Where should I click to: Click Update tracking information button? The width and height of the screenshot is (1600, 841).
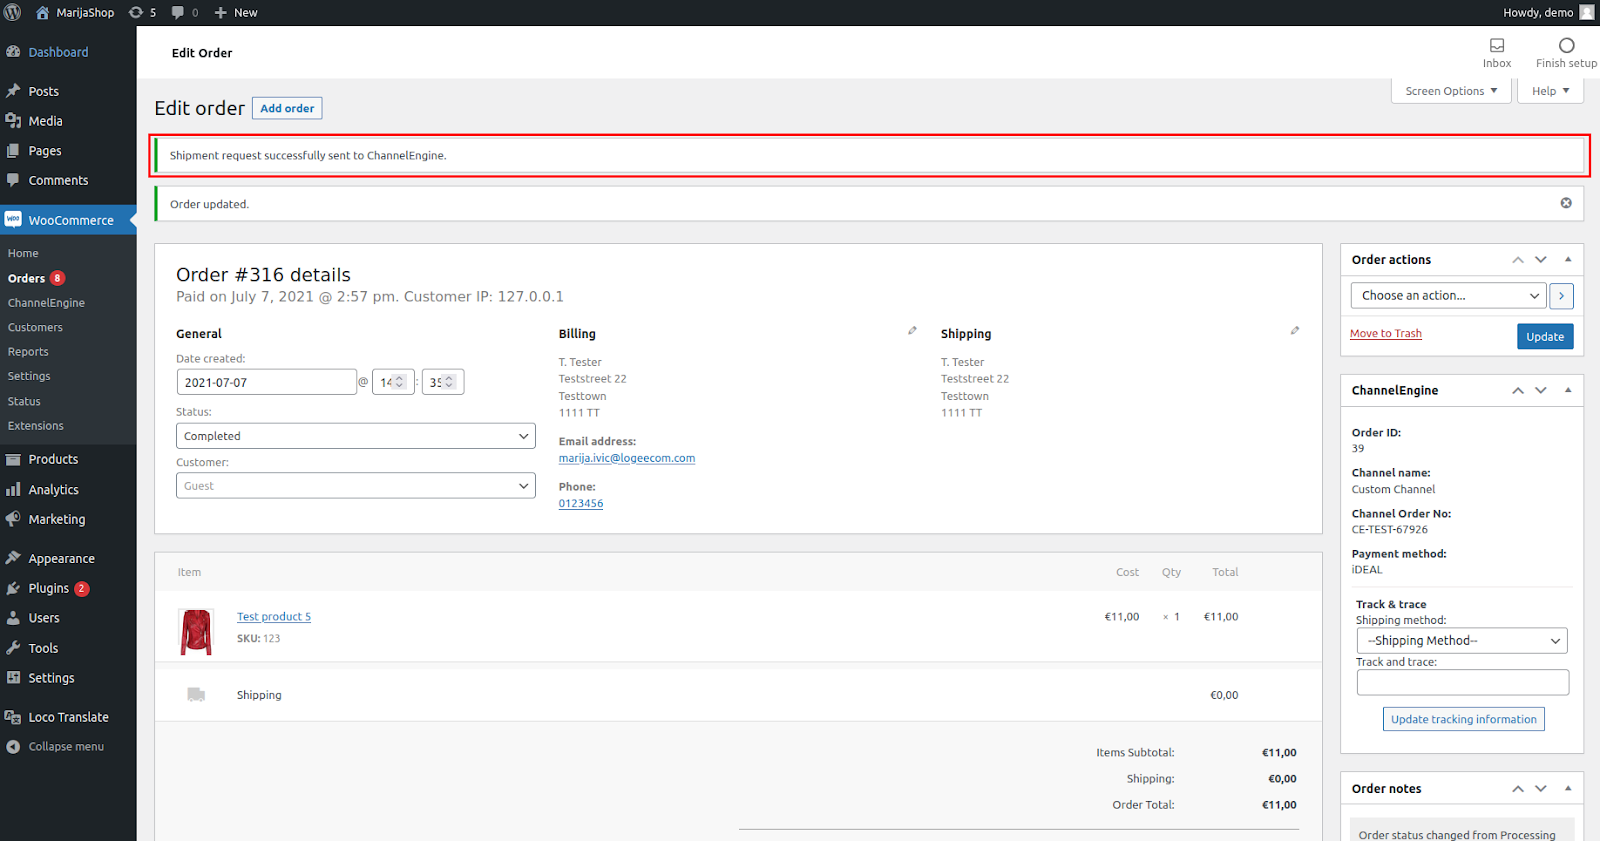[x=1463, y=719]
